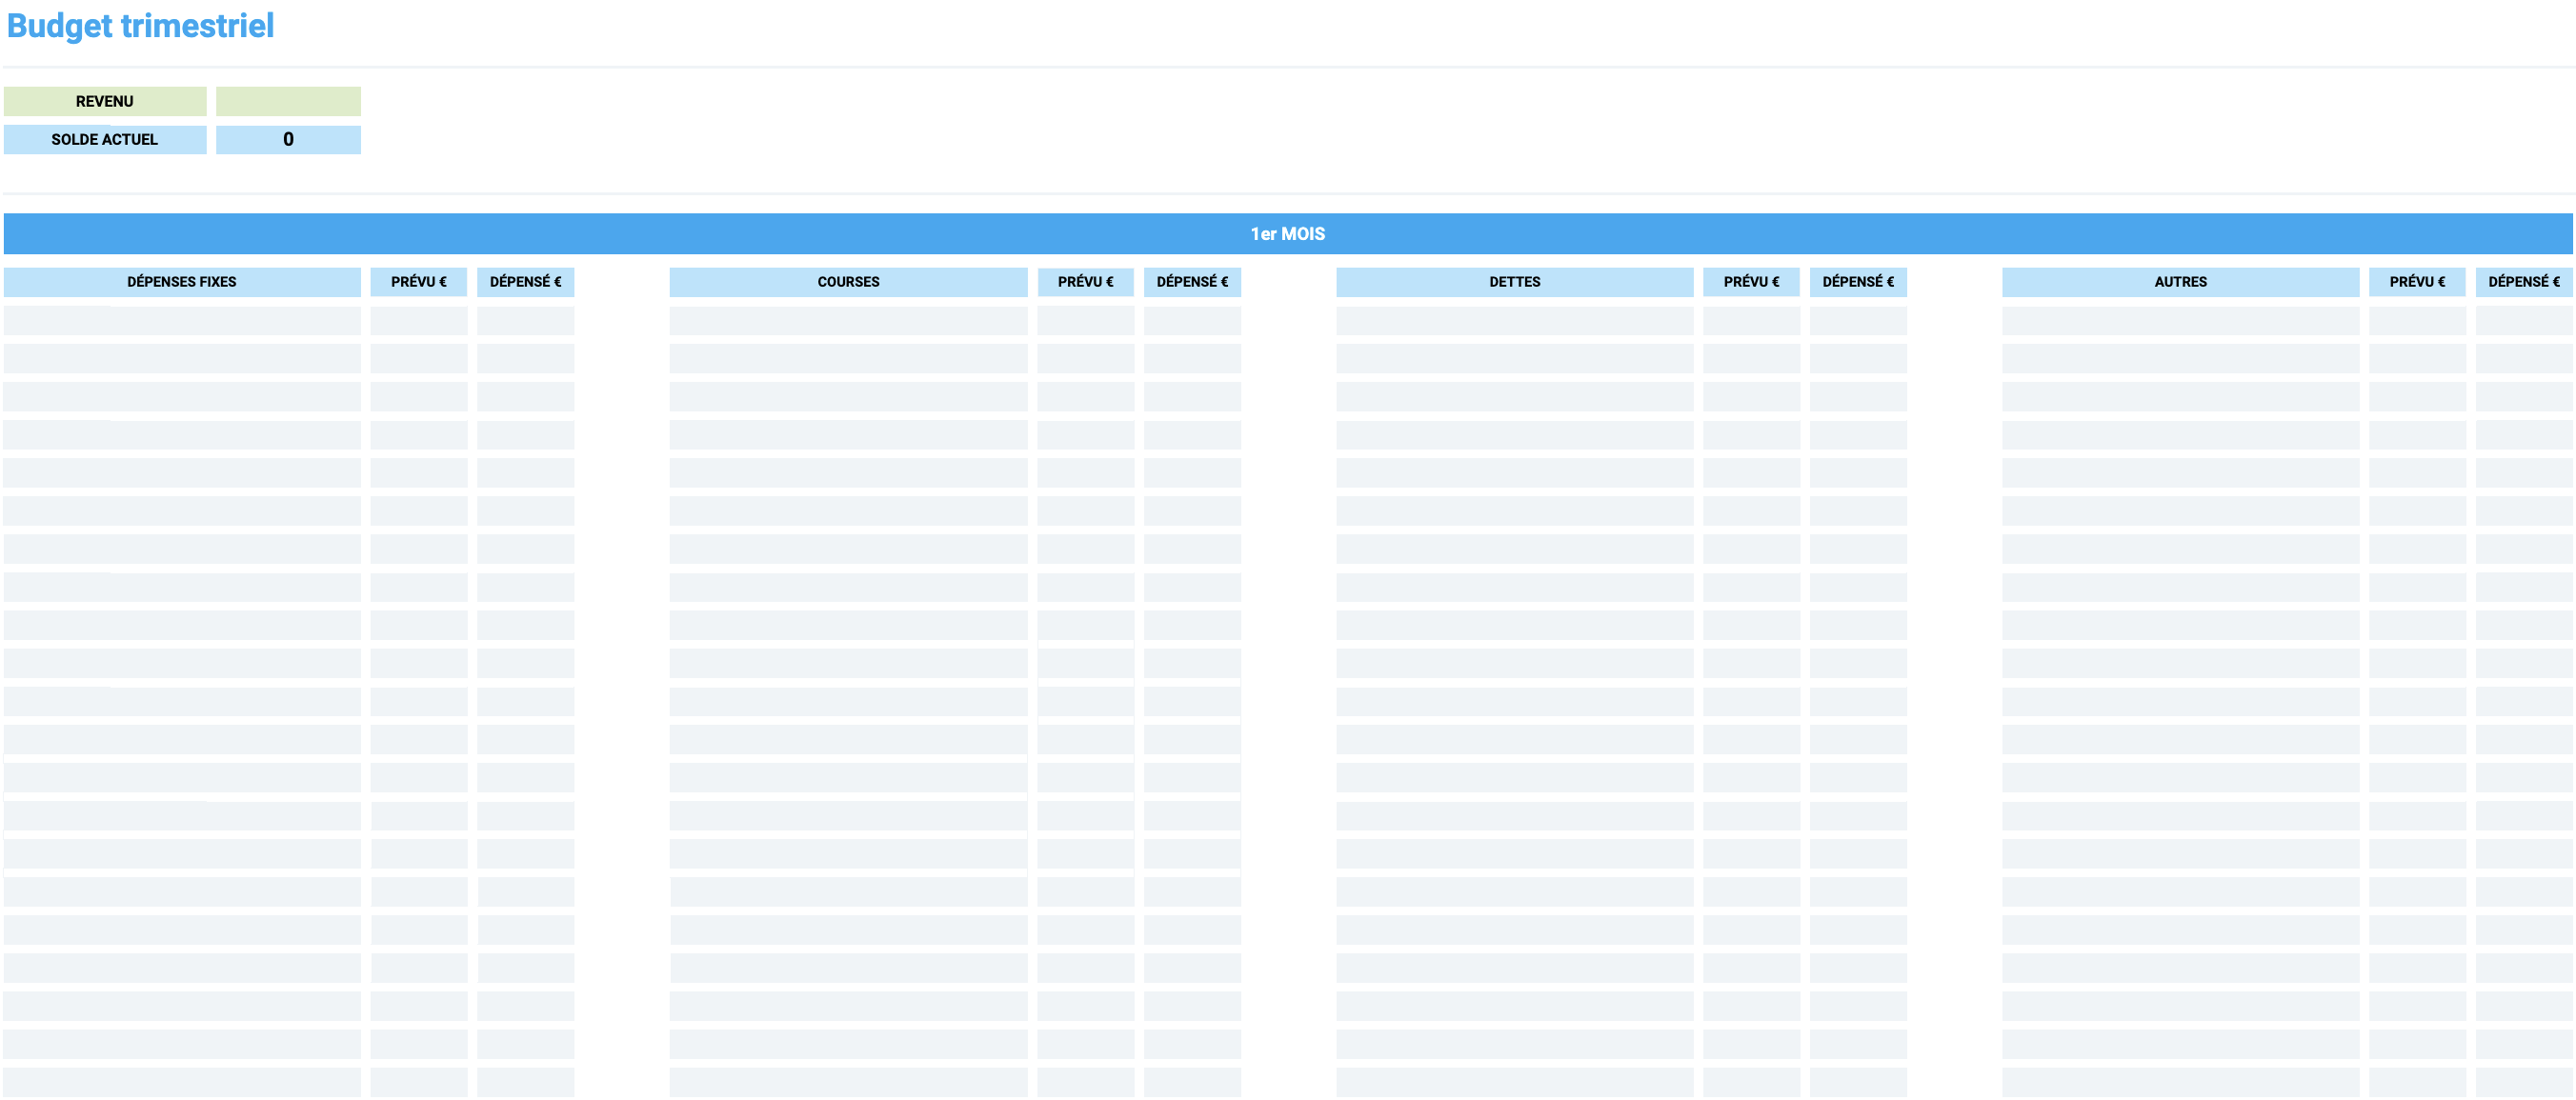Select the REVENU label cell
The image size is (2576, 1100).
coord(105,101)
